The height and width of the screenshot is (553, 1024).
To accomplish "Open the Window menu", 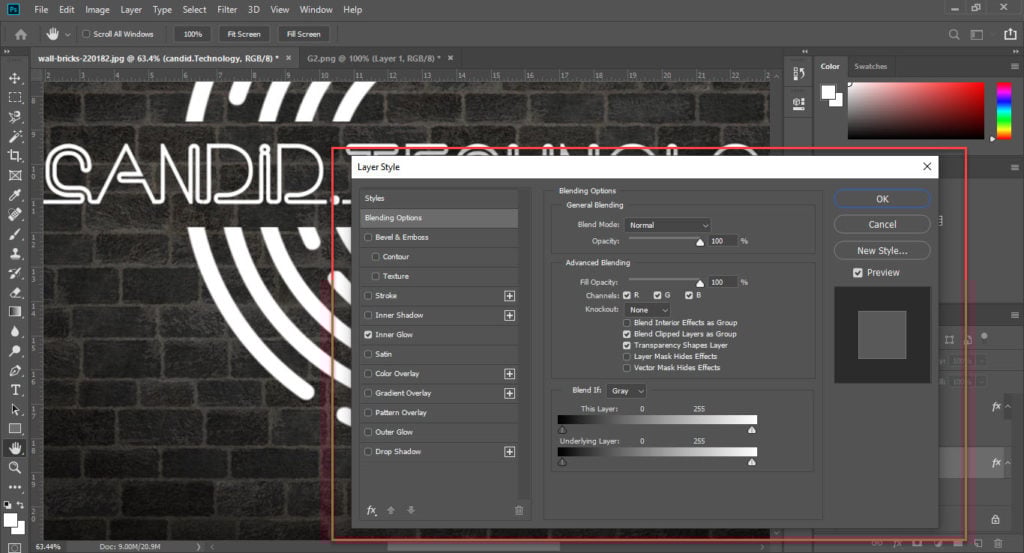I will (x=316, y=10).
